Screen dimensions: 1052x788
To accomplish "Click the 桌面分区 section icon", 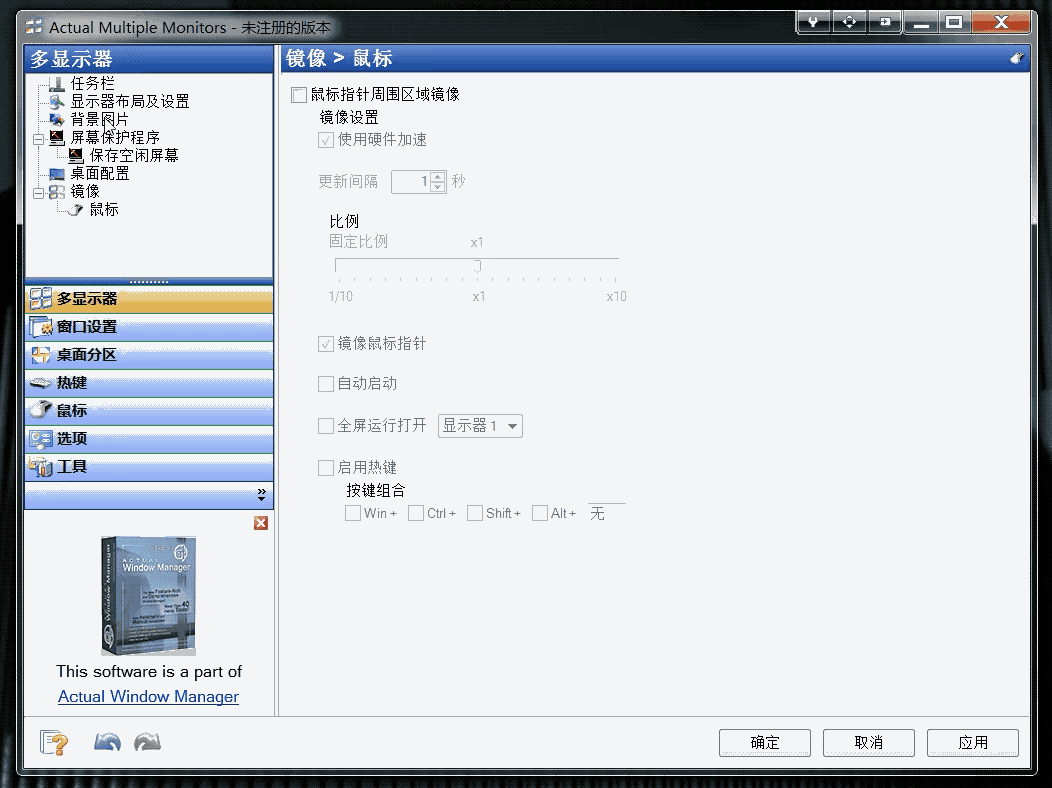I will 41,355.
